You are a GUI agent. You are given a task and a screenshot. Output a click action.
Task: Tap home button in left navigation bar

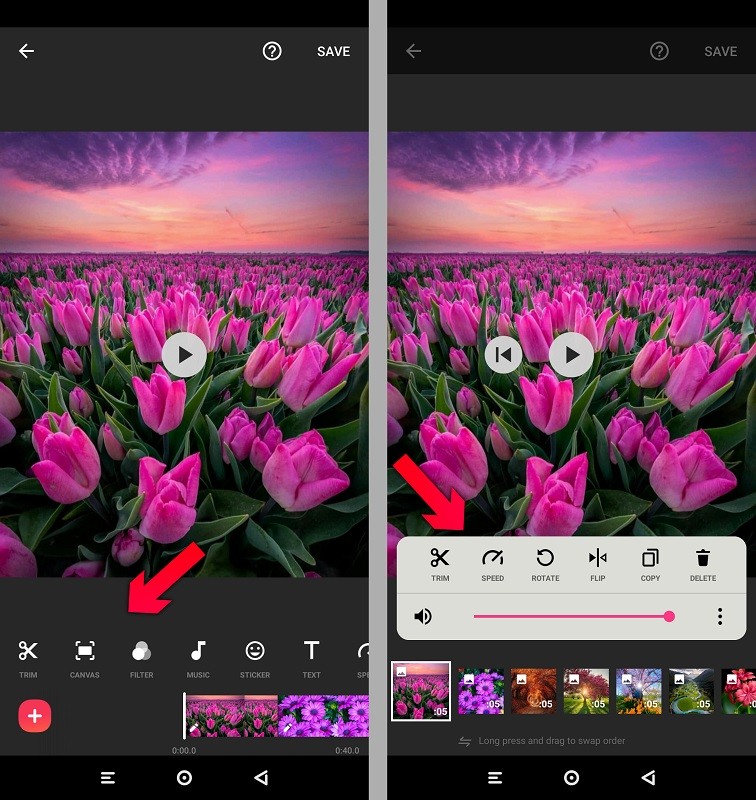tap(184, 778)
